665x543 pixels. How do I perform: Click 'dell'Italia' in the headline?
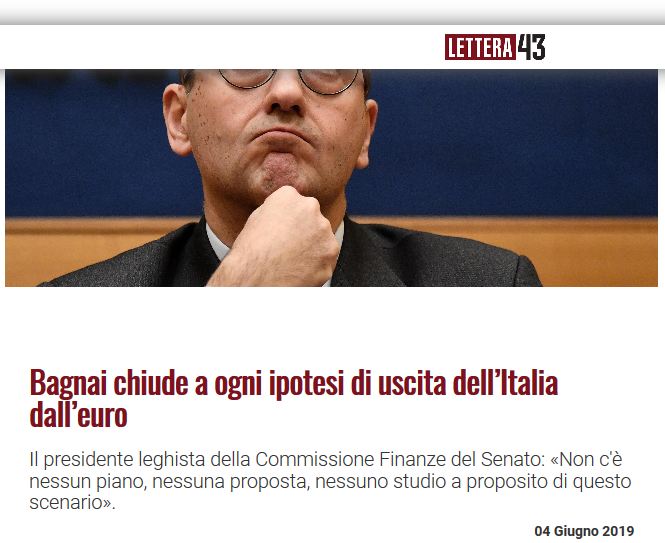[x=505, y=383]
